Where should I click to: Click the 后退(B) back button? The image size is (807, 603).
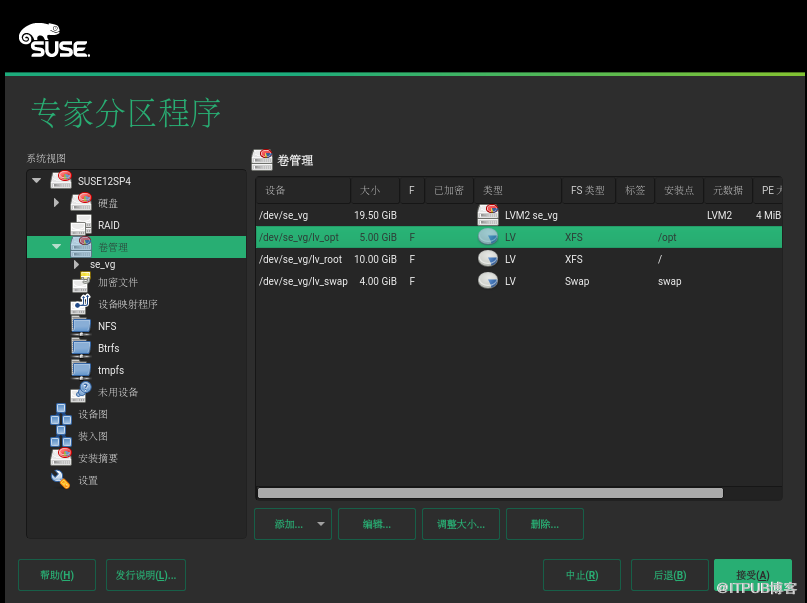(670, 575)
